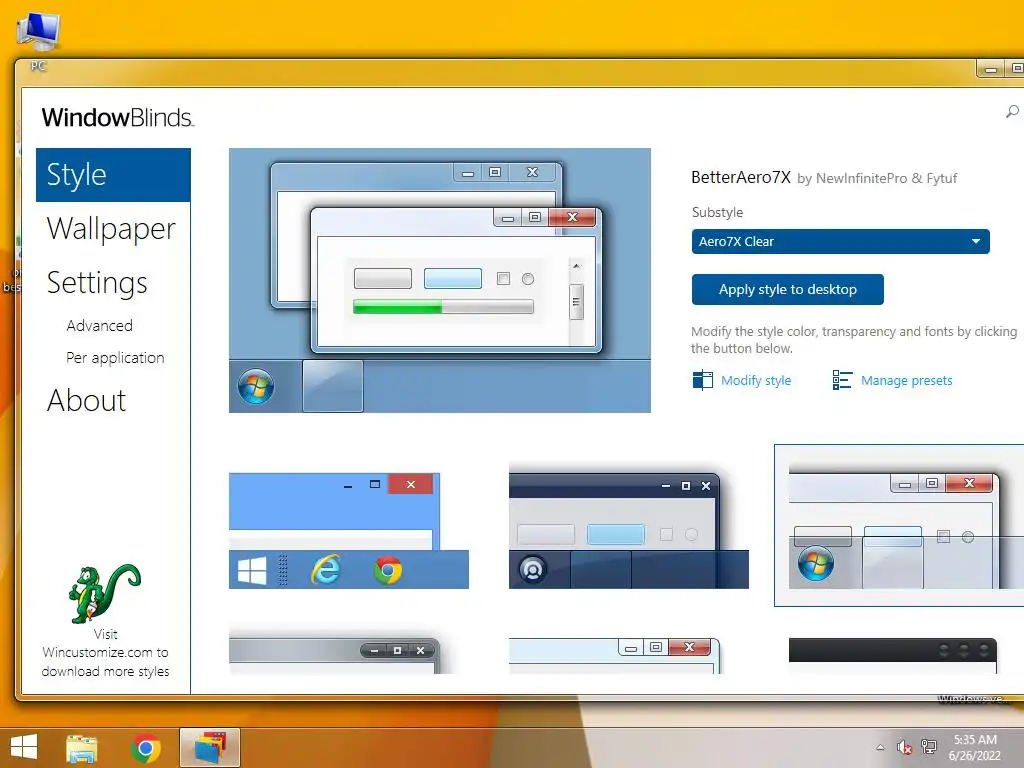Image resolution: width=1024 pixels, height=768 pixels.
Task: Open File Explorer from taskbar
Action: pyautogui.click(x=82, y=748)
